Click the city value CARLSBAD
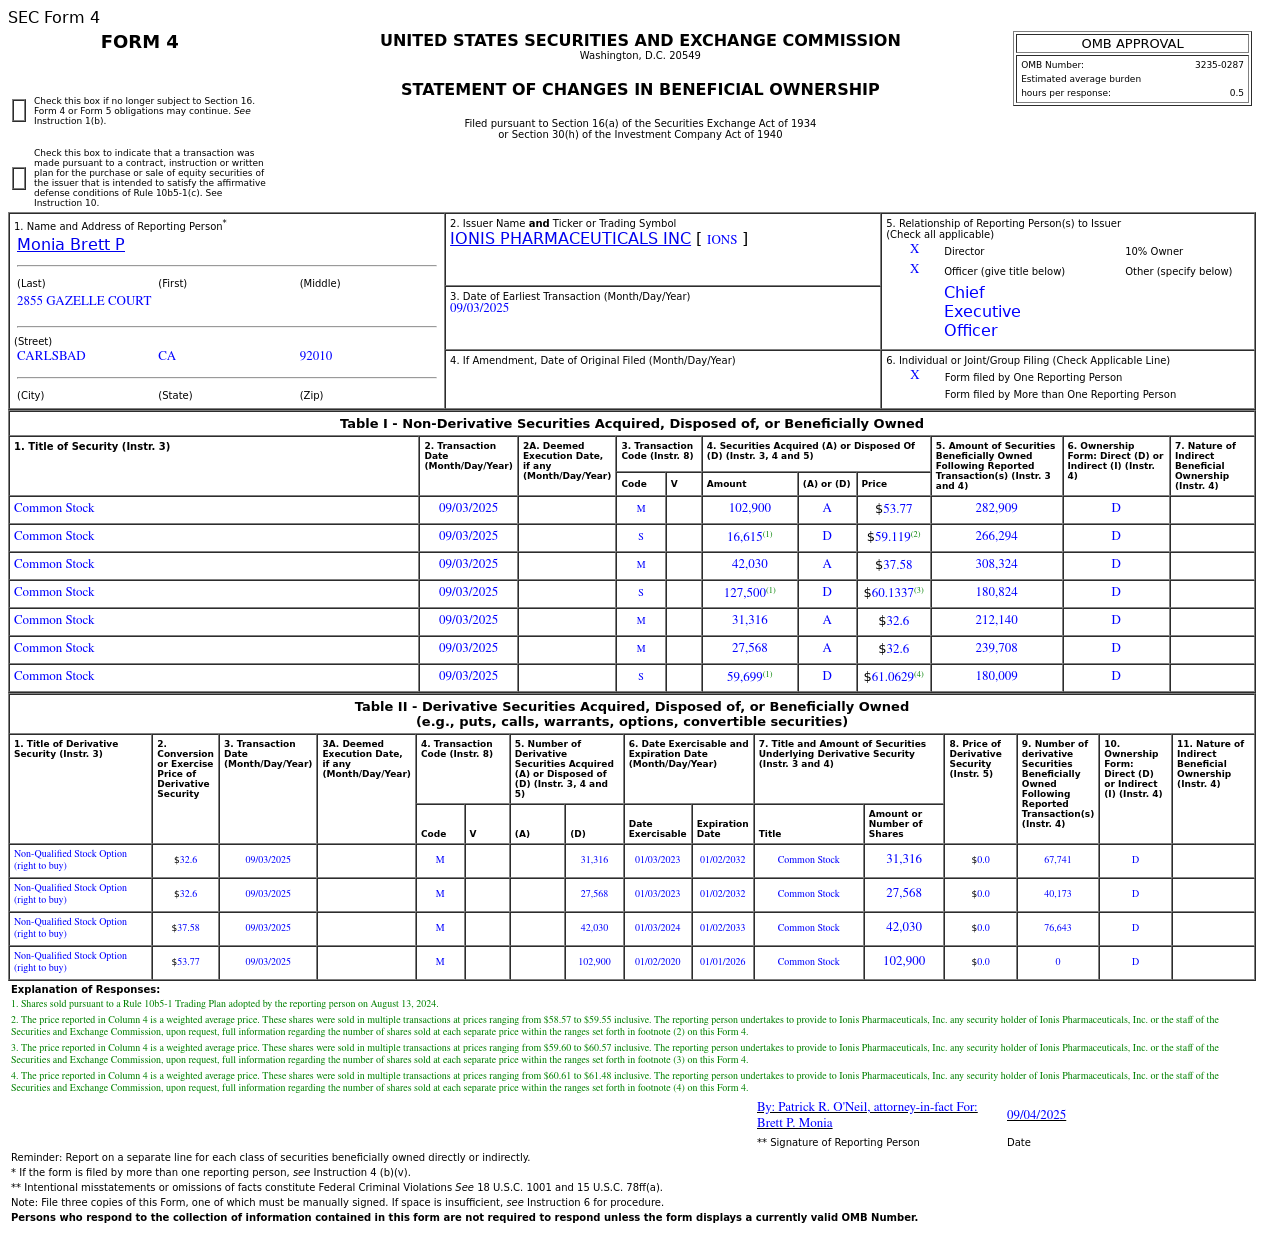This screenshot has height=1238, width=1264. 51,356
